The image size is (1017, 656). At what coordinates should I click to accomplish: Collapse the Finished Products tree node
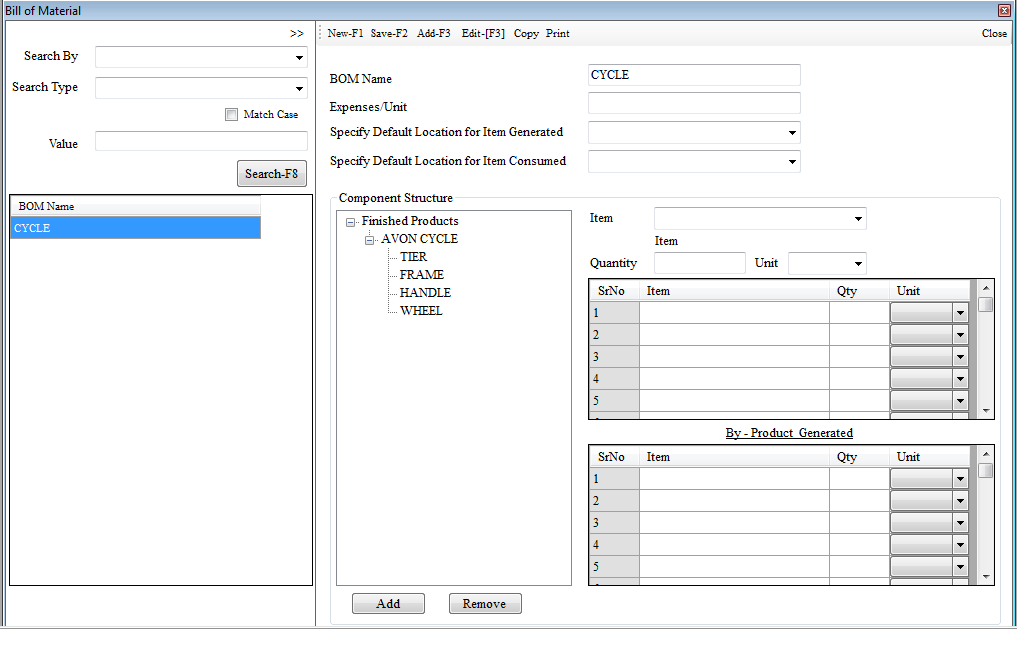tap(351, 222)
